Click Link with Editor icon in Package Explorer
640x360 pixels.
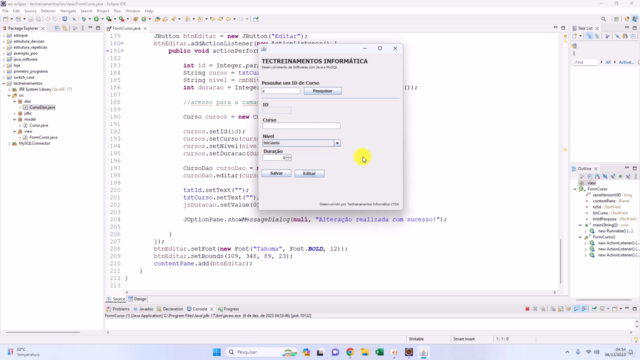(64, 28)
